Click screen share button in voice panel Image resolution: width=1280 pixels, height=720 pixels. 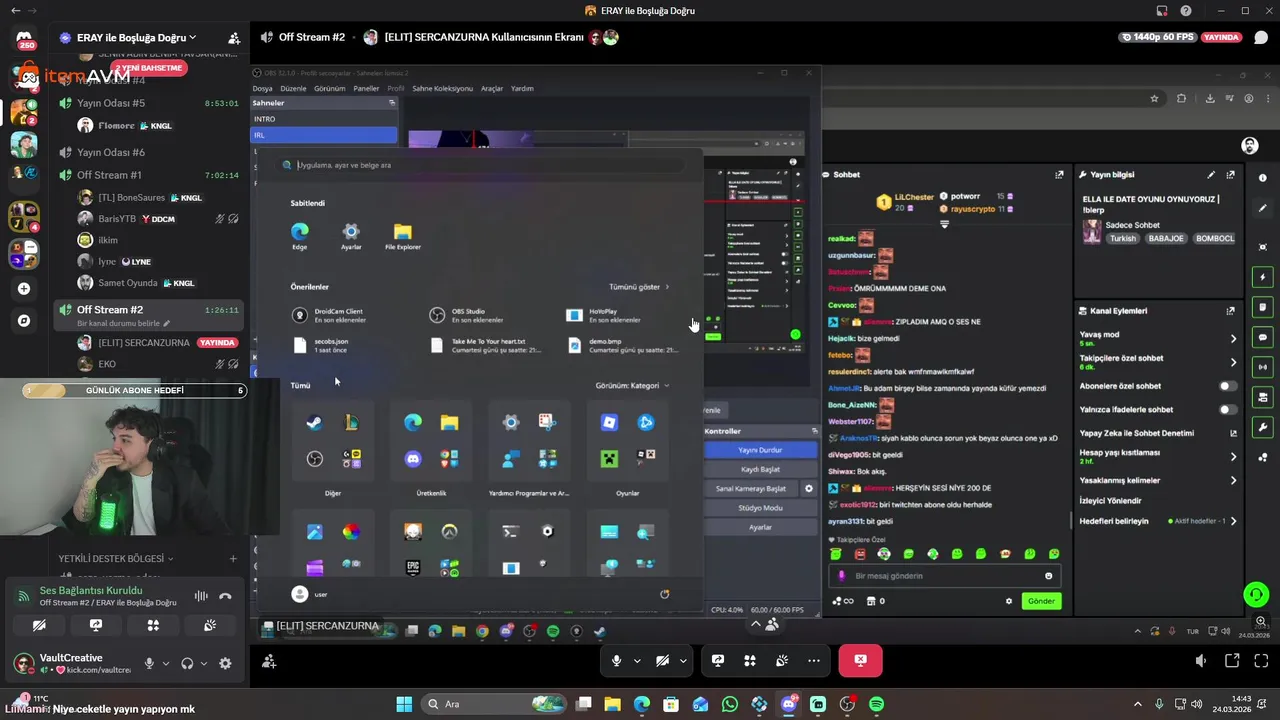96,625
